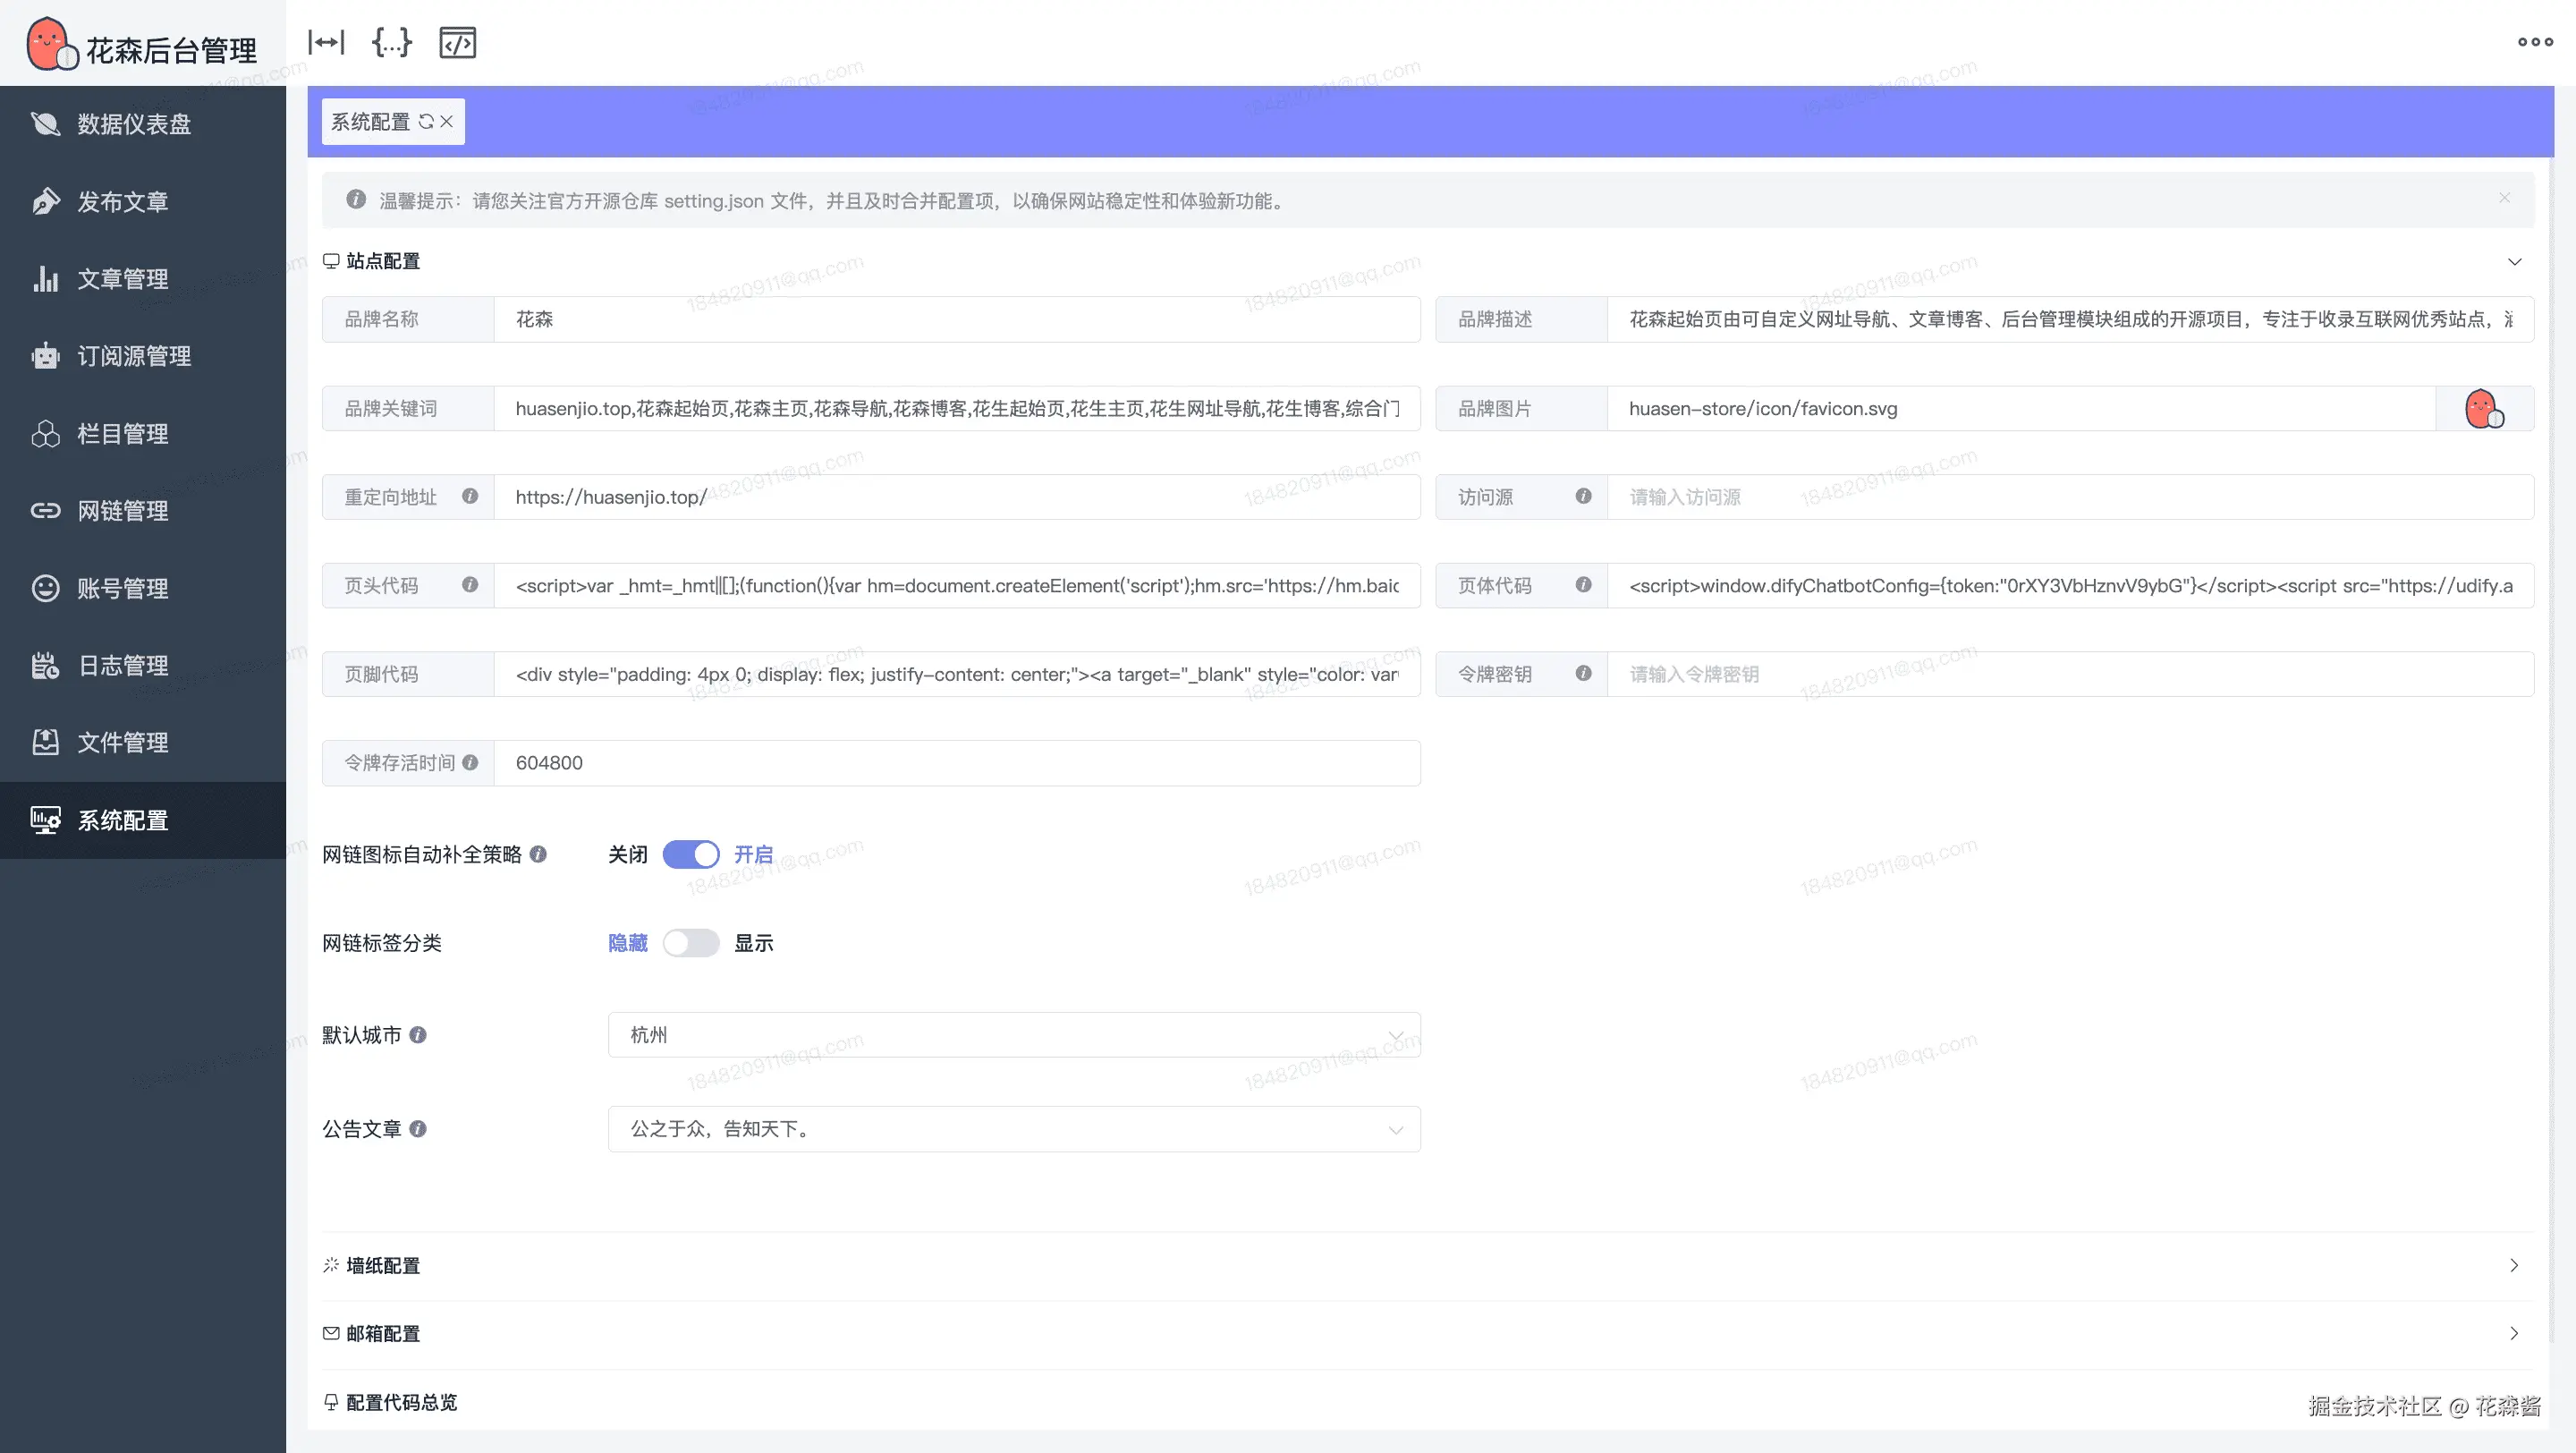The width and height of the screenshot is (2576, 1453).
Task: Click info icon beside 令牌密钥 label
Action: pos(1583,673)
